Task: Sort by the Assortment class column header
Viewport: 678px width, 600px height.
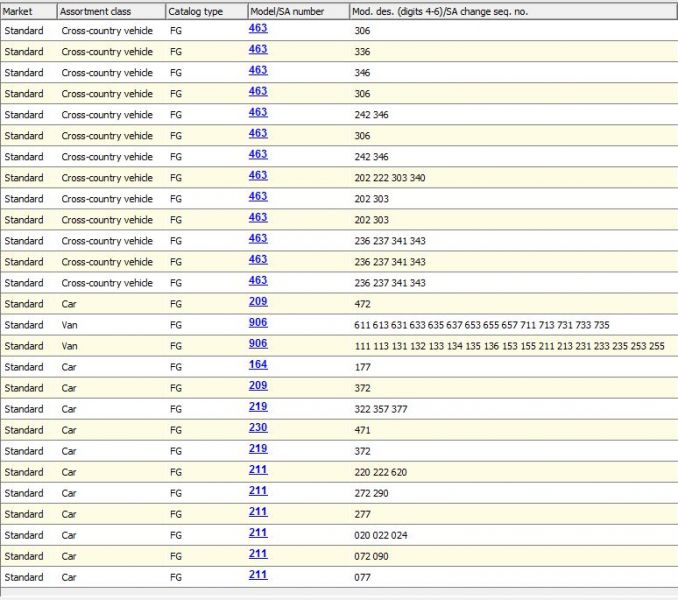Action: point(111,12)
